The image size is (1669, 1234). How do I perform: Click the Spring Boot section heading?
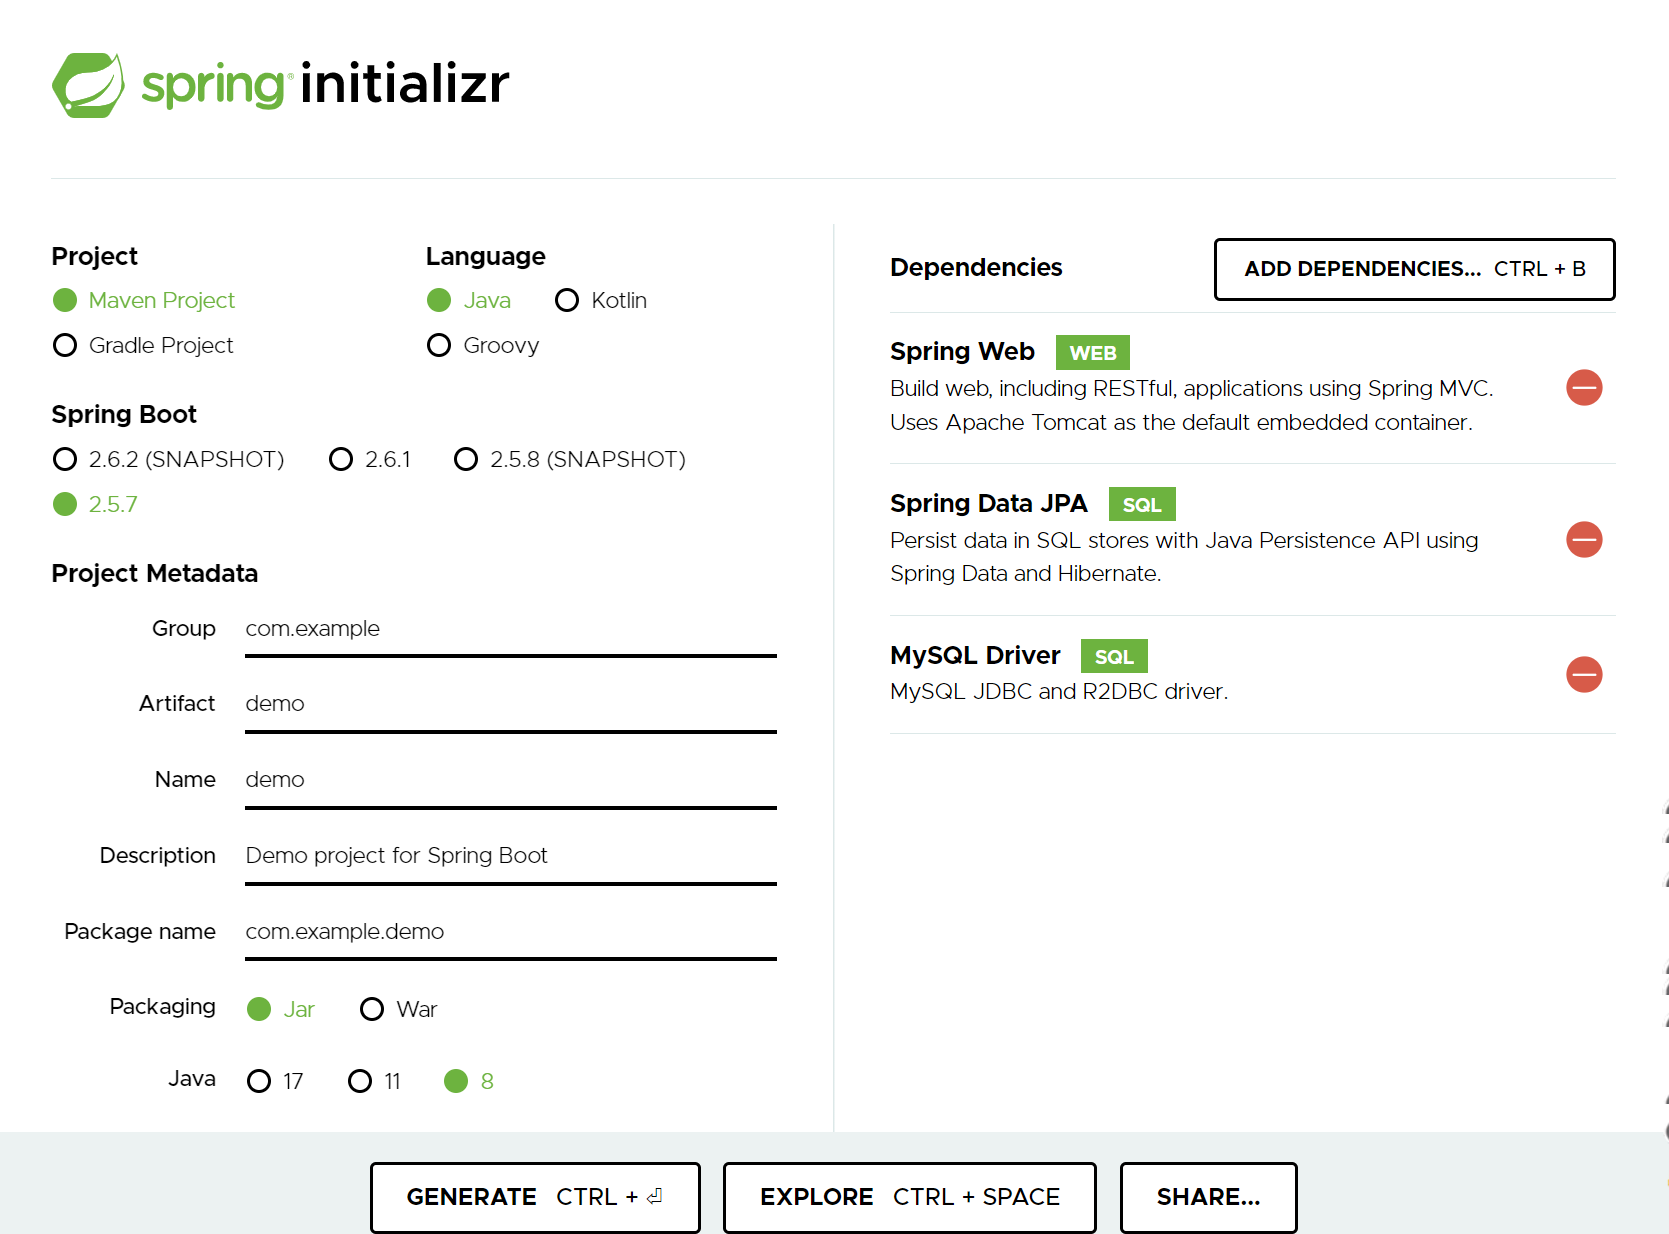pos(124,414)
